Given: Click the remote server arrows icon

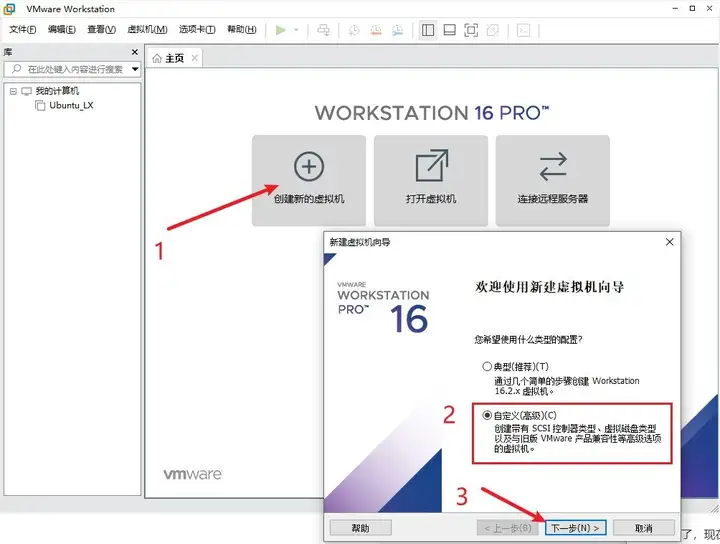Looking at the screenshot, I should (x=553, y=166).
